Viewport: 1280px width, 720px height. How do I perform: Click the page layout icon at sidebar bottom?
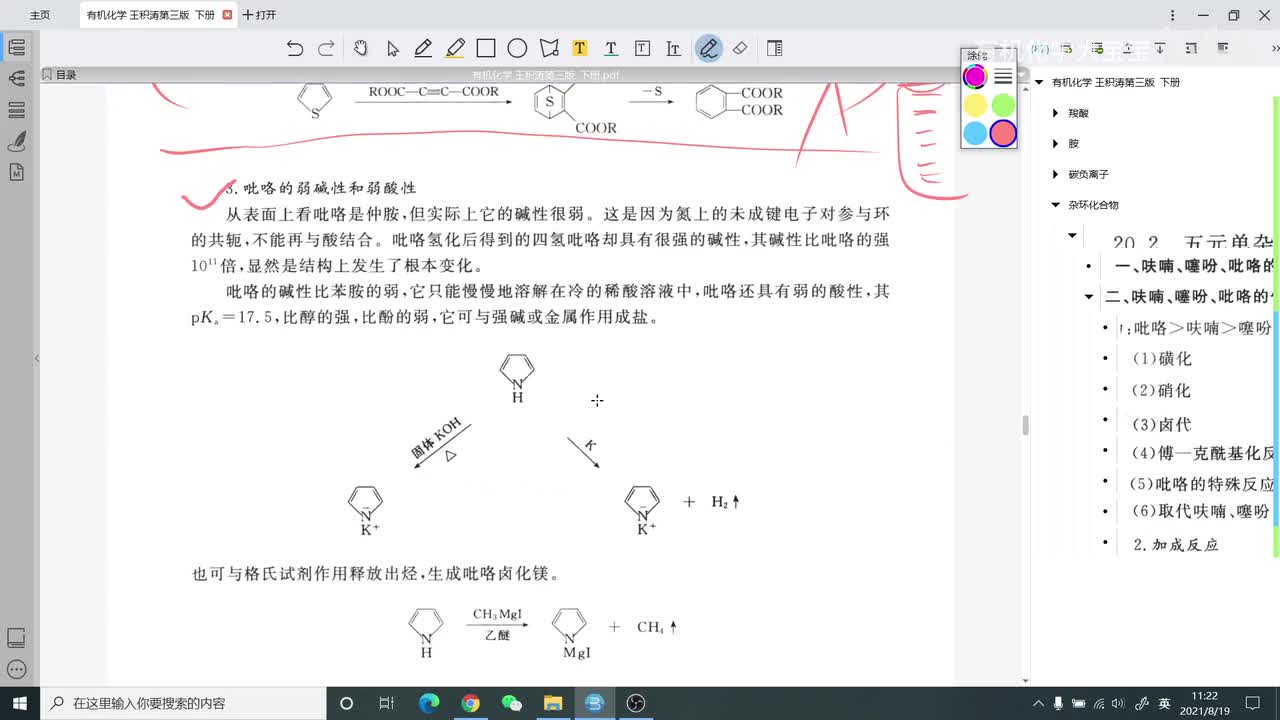tap(16, 638)
